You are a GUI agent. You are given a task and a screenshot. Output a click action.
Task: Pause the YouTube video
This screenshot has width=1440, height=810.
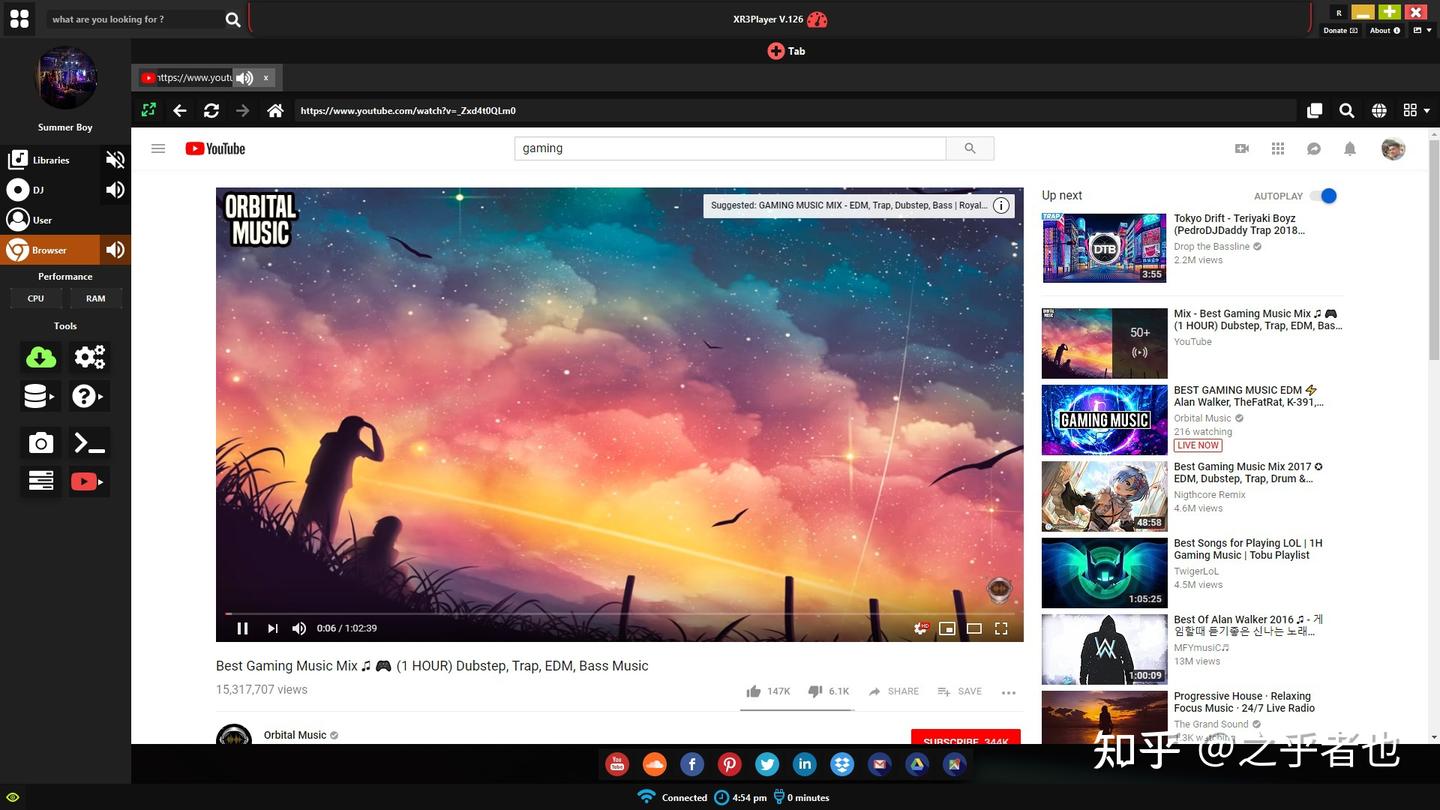click(242, 628)
